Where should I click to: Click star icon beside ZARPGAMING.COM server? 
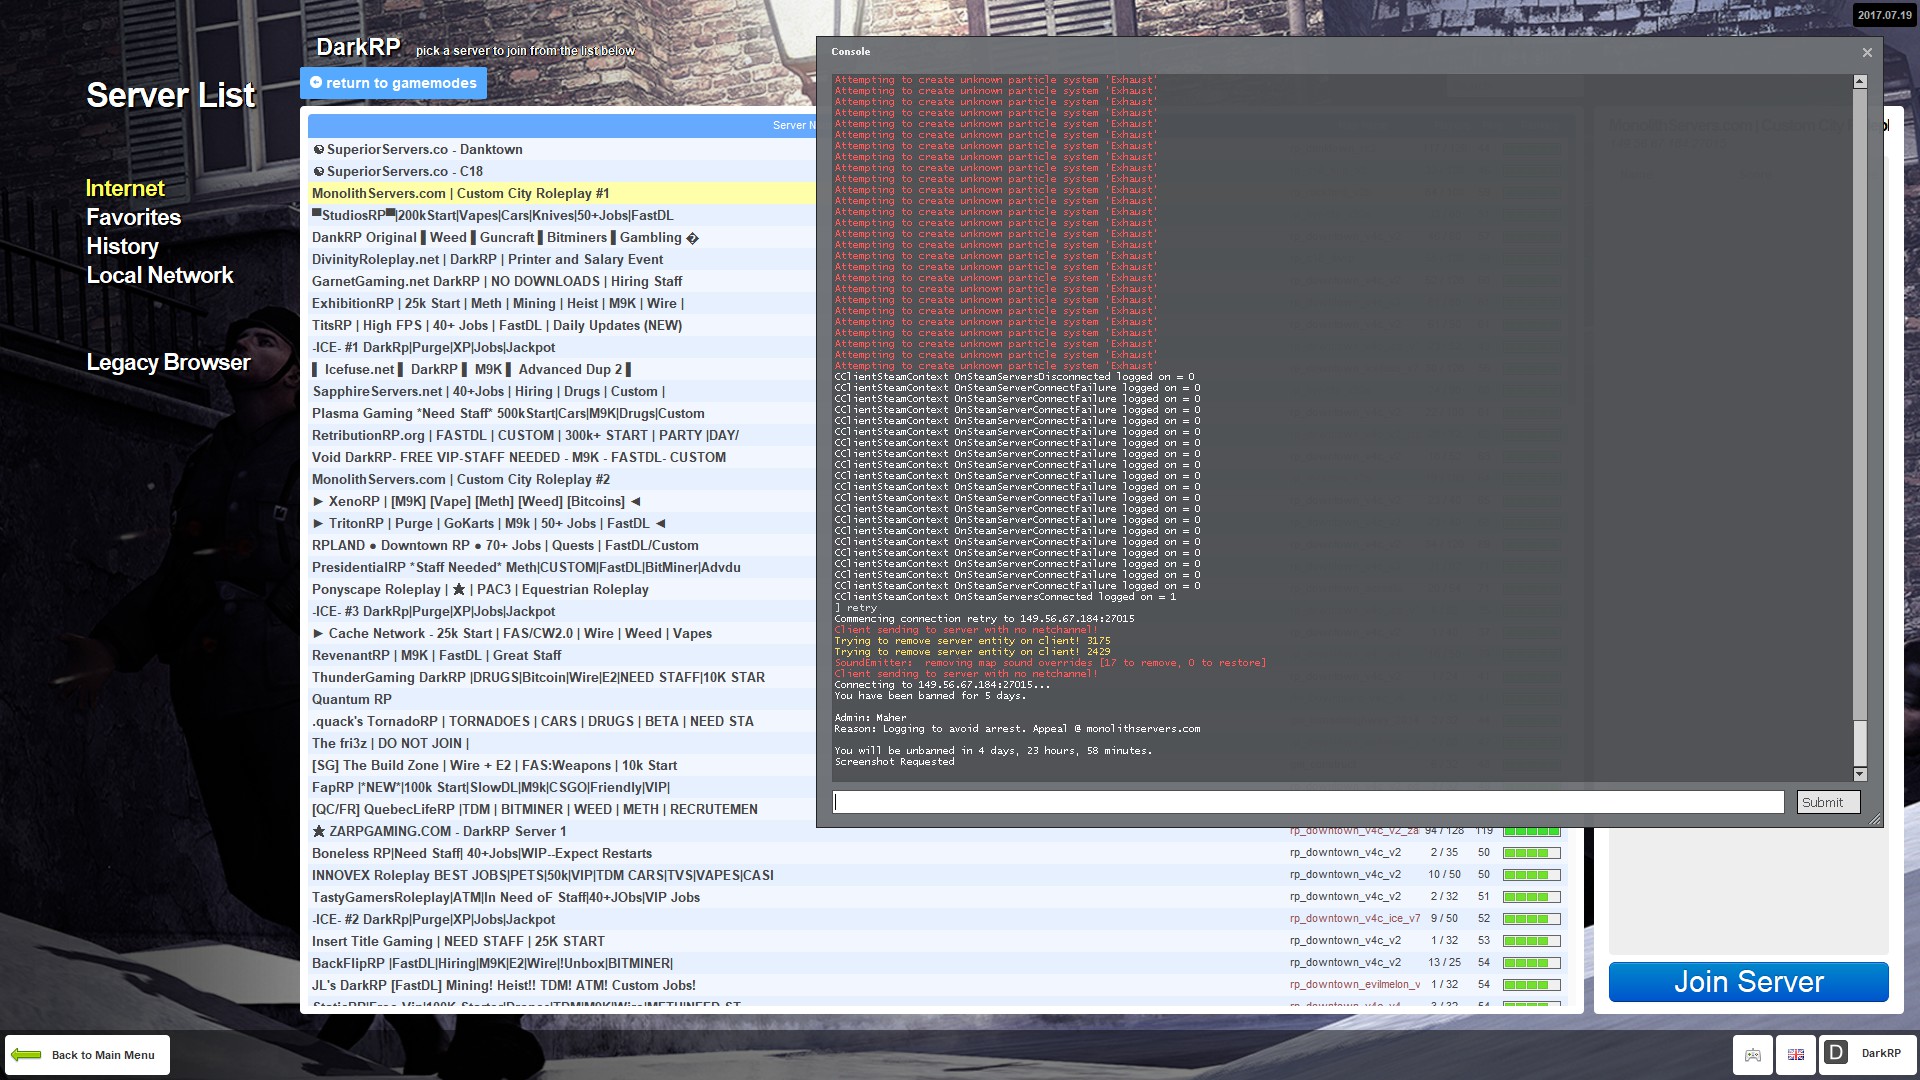click(x=319, y=831)
